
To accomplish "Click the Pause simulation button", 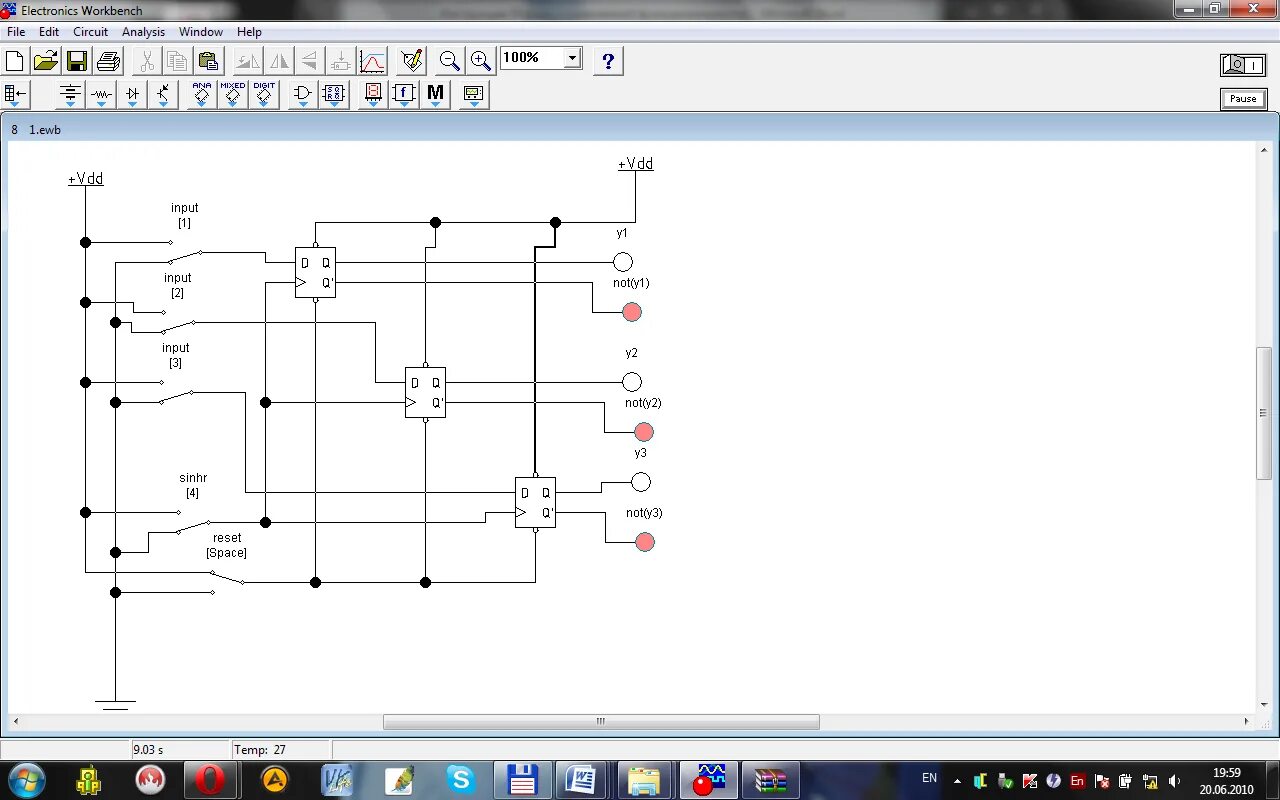I will (x=1243, y=99).
